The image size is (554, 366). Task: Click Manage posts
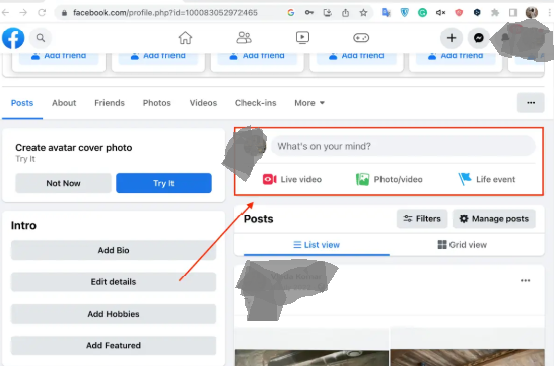pyautogui.click(x=494, y=219)
